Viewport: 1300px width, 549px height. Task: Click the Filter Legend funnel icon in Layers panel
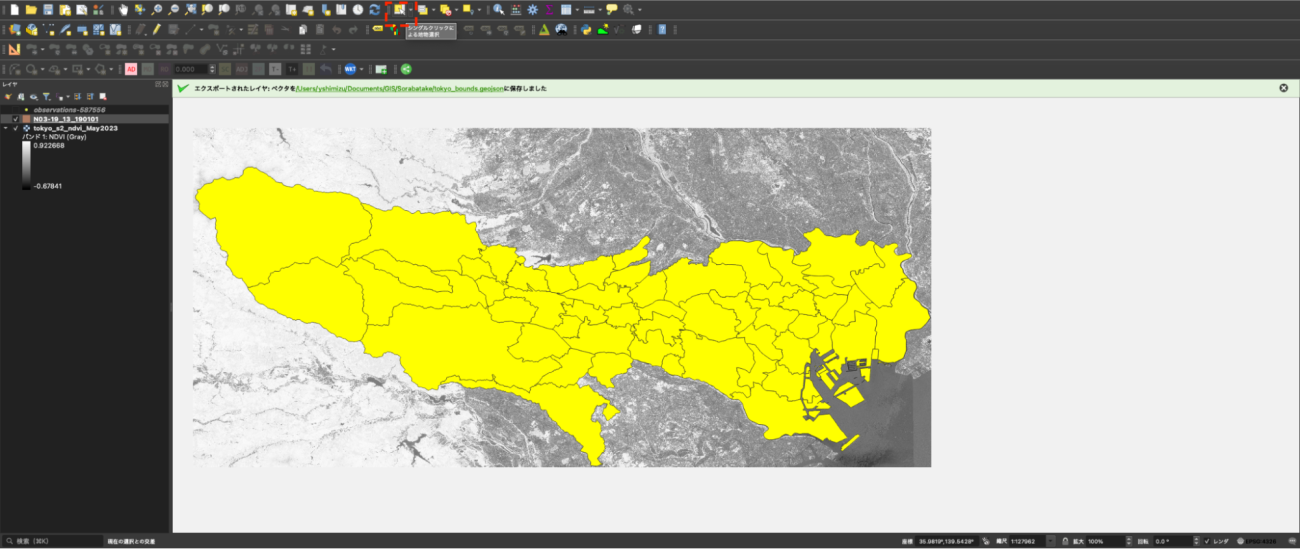[x=46, y=96]
